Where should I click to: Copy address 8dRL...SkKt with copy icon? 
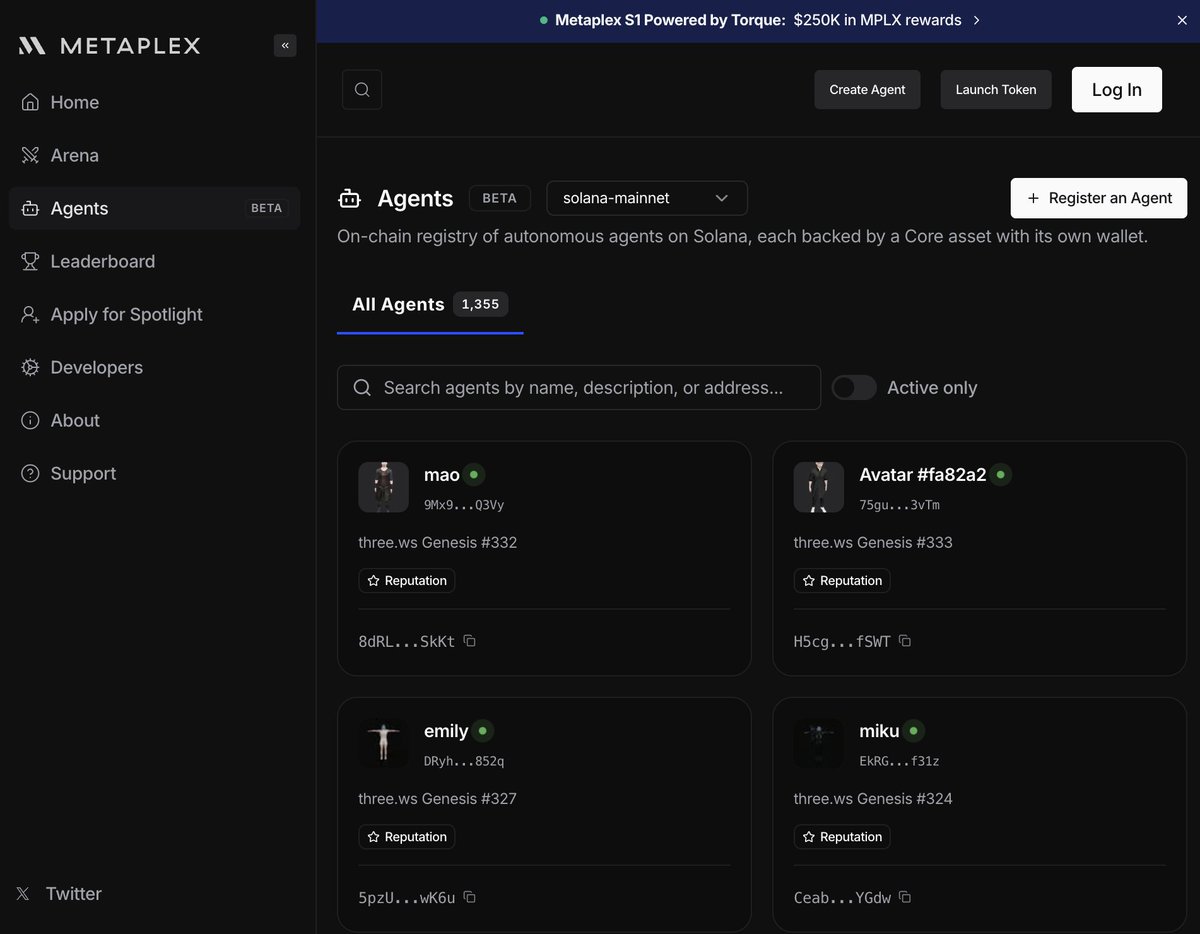470,641
